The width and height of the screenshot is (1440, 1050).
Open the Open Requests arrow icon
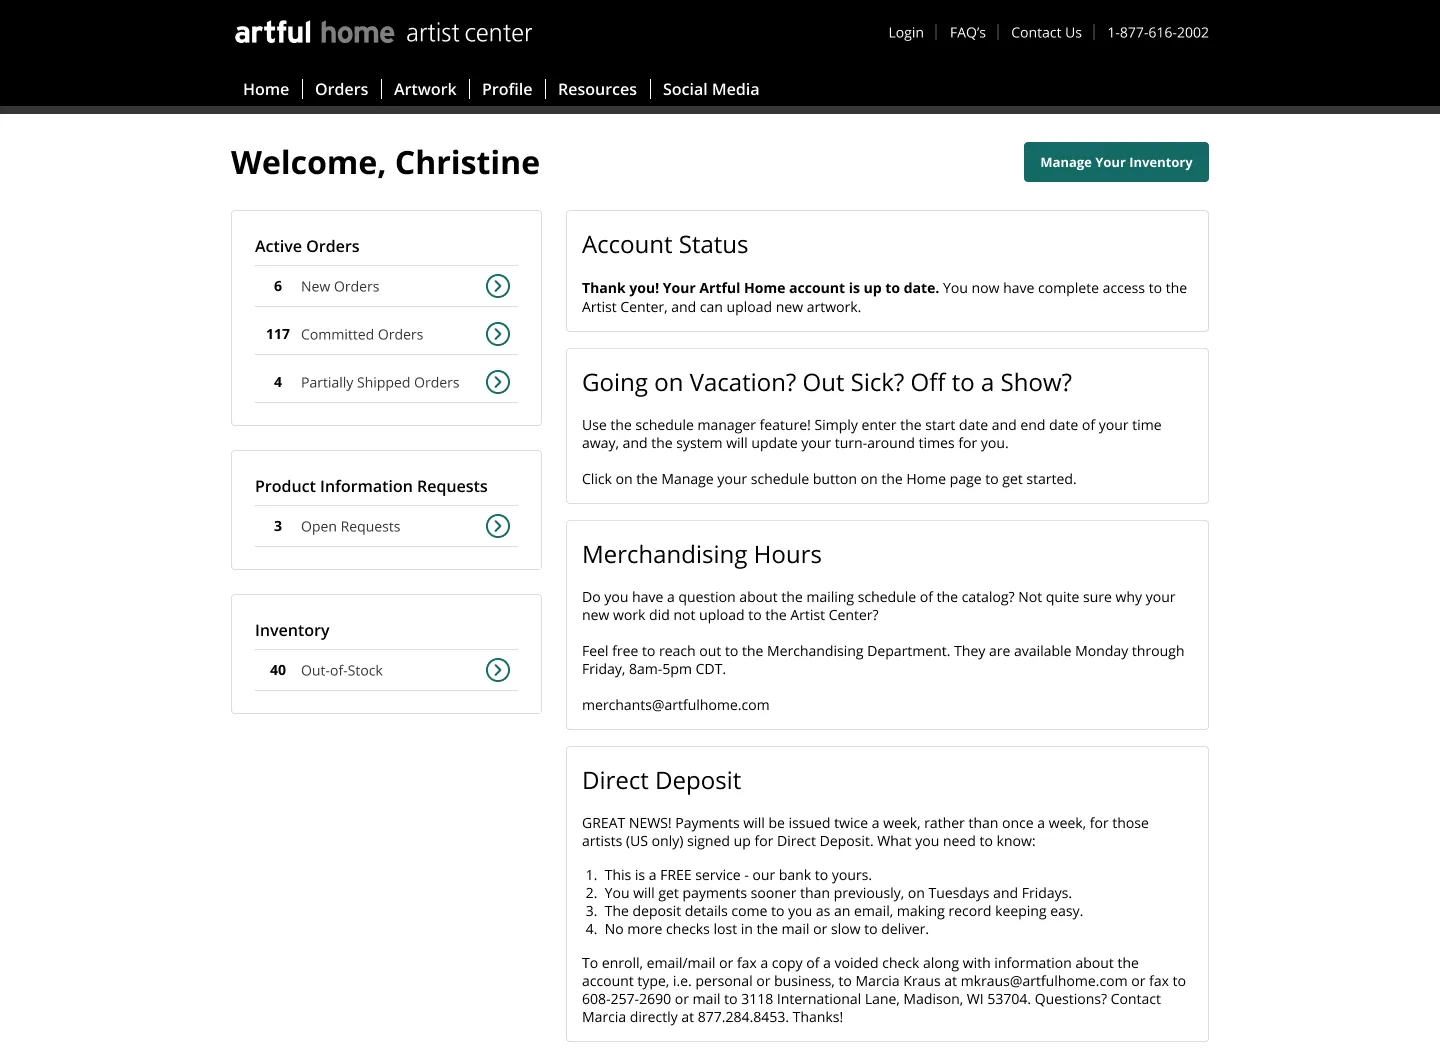pyautogui.click(x=498, y=526)
